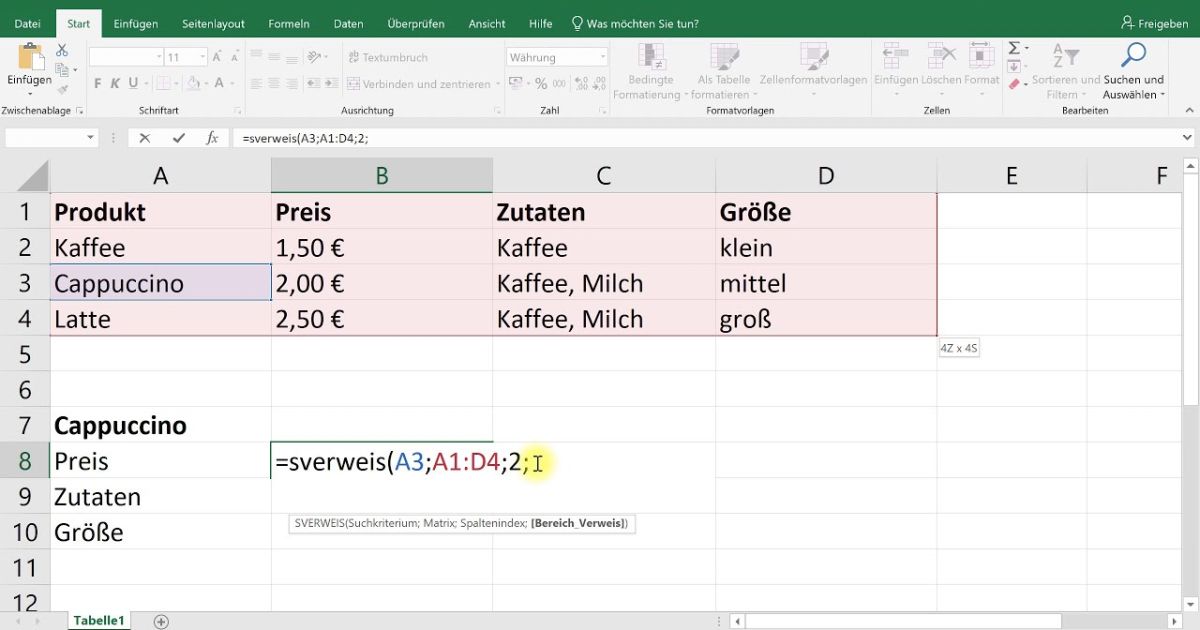Switch to the Formeln ribbon tab
This screenshot has height=630, width=1200.
pos(288,23)
